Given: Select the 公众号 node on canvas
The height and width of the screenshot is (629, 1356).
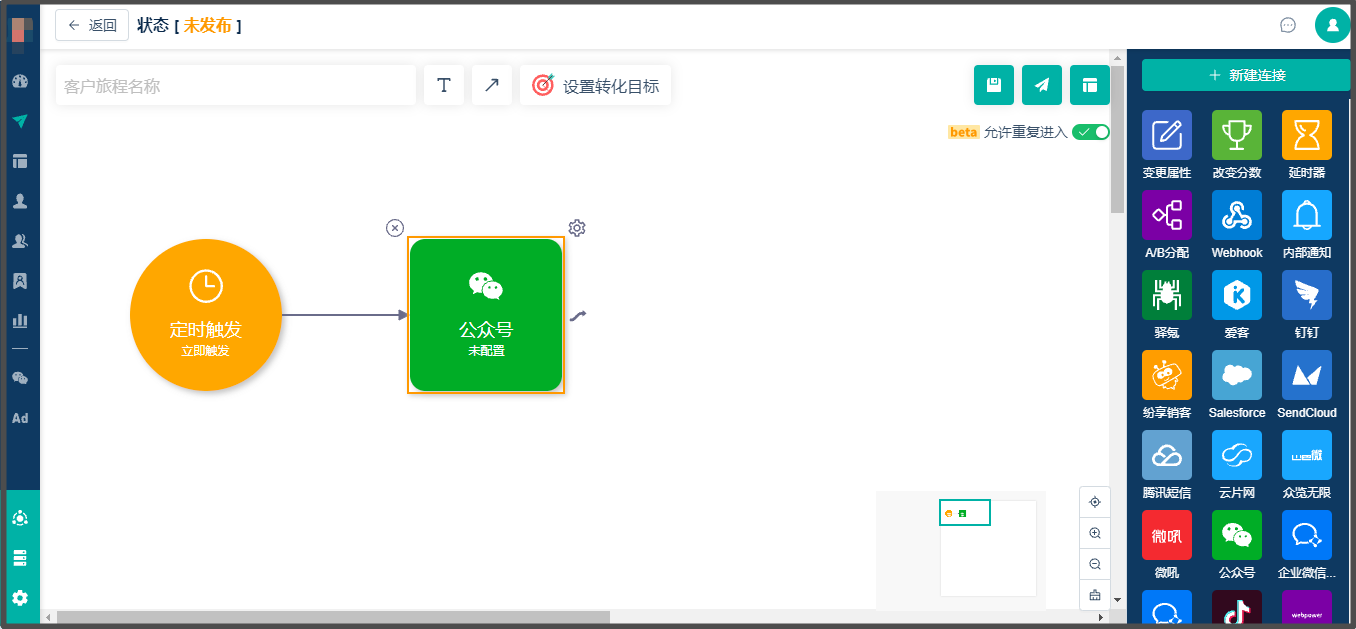Looking at the screenshot, I should click(486, 315).
